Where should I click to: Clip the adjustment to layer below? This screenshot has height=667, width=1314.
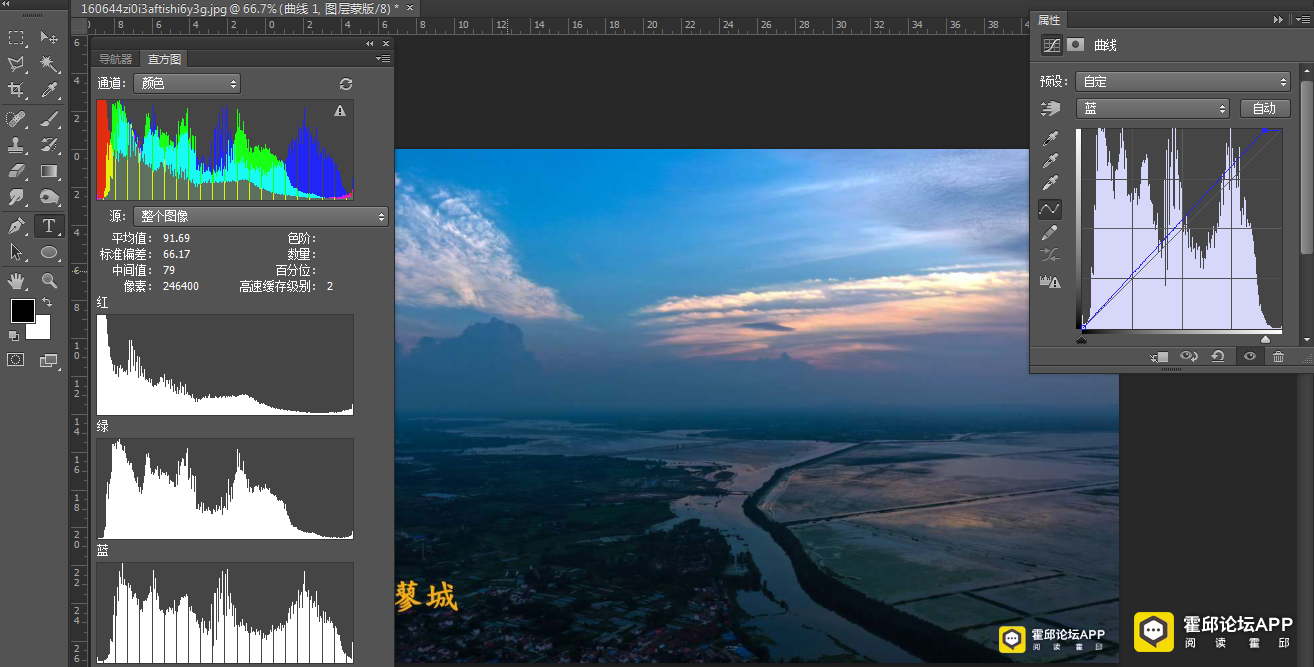[x=1159, y=357]
